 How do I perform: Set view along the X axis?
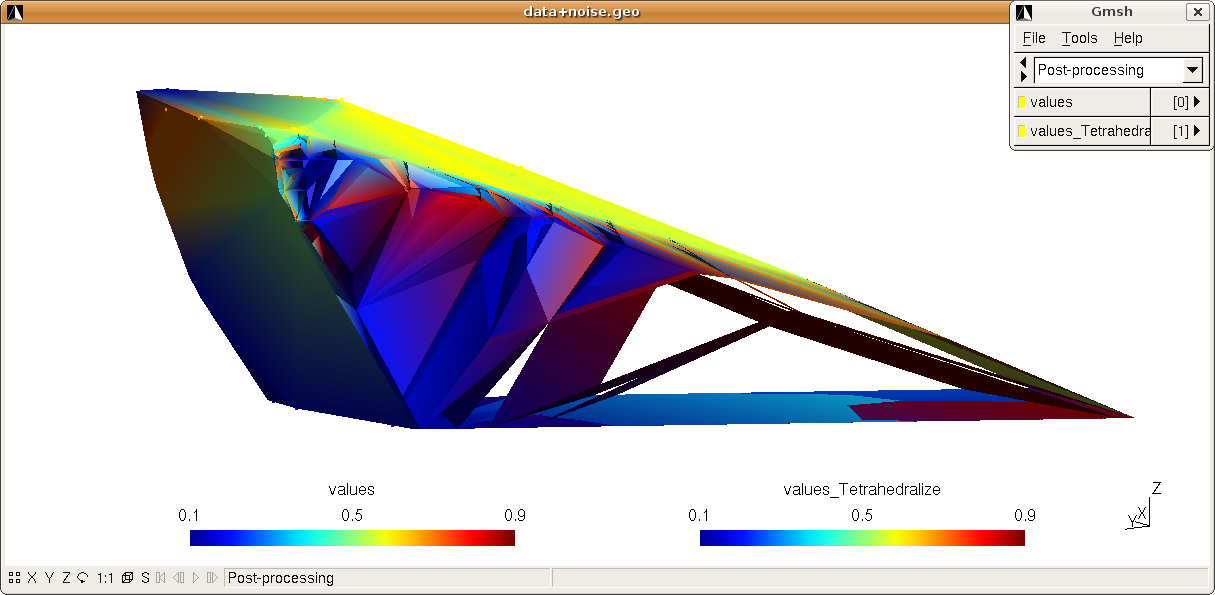pyautogui.click(x=32, y=578)
